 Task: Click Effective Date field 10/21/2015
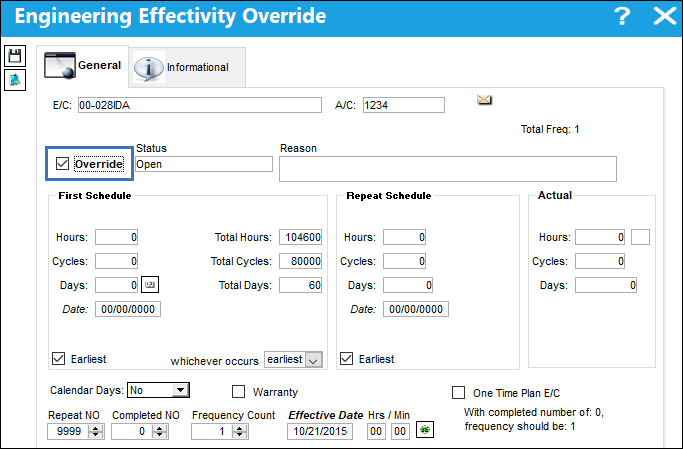coord(320,431)
